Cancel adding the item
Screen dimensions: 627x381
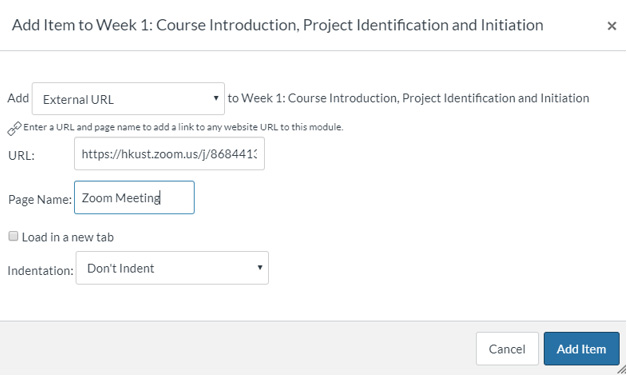[x=507, y=349]
